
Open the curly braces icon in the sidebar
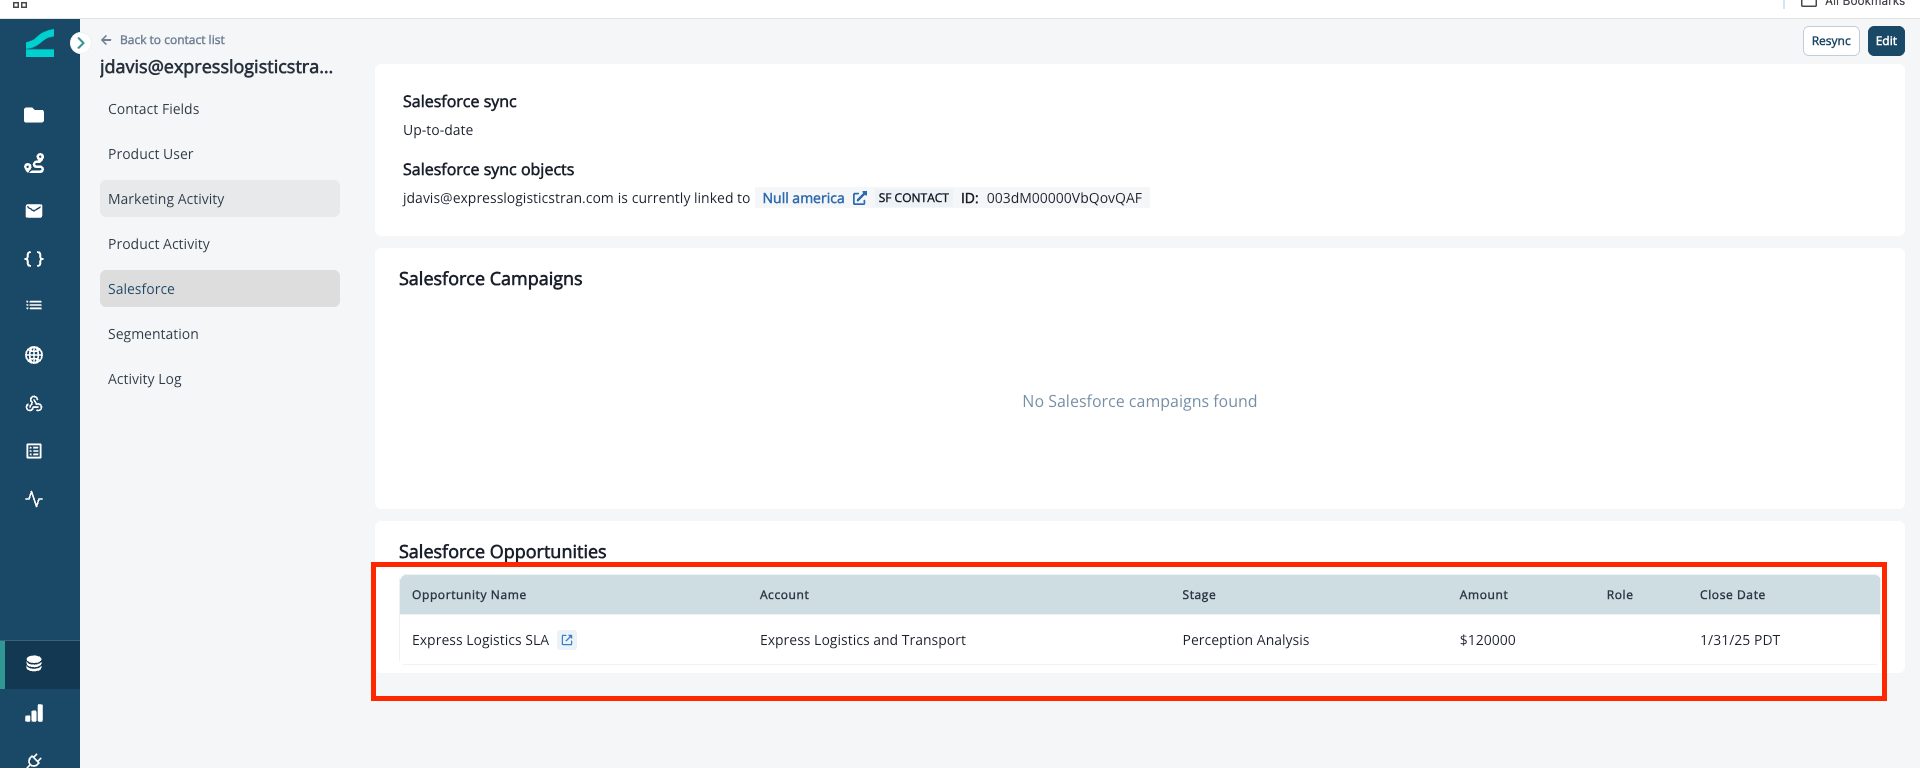click(x=34, y=259)
